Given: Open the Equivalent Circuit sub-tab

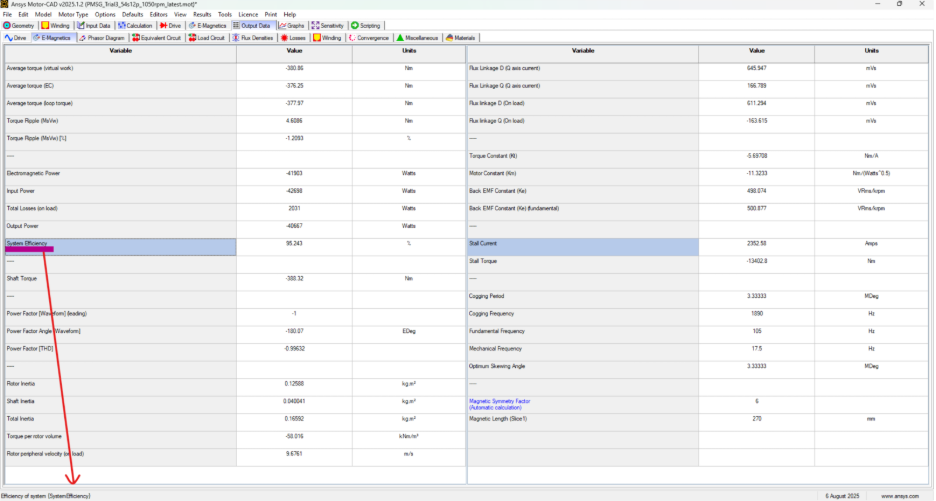Looking at the screenshot, I should [157, 37].
